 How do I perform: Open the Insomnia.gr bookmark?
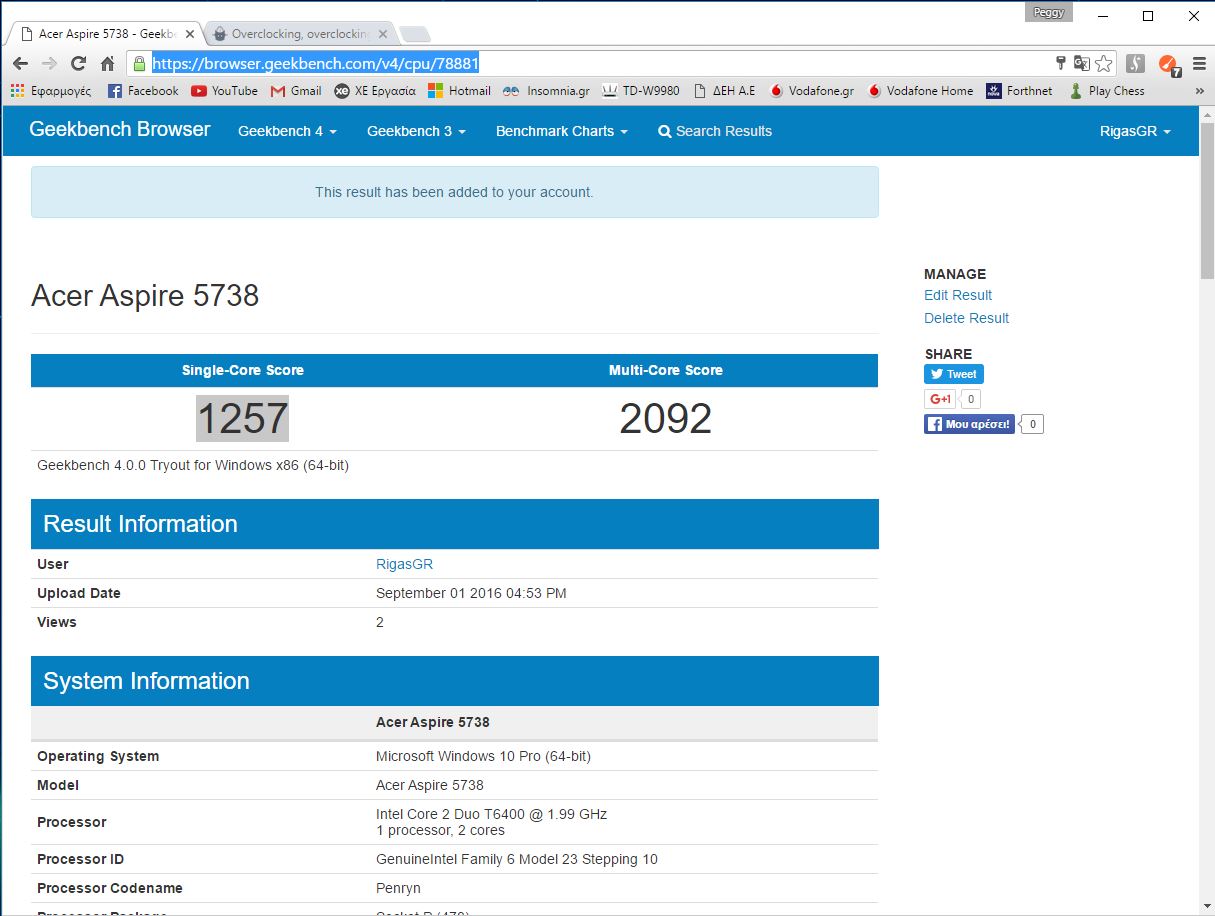pyautogui.click(x=546, y=91)
